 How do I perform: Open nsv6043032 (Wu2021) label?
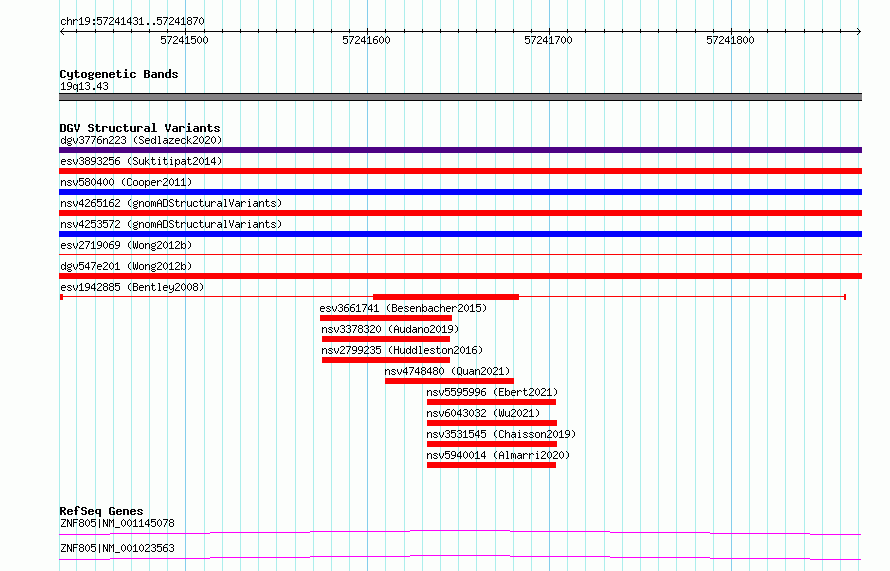pyautogui.click(x=483, y=413)
